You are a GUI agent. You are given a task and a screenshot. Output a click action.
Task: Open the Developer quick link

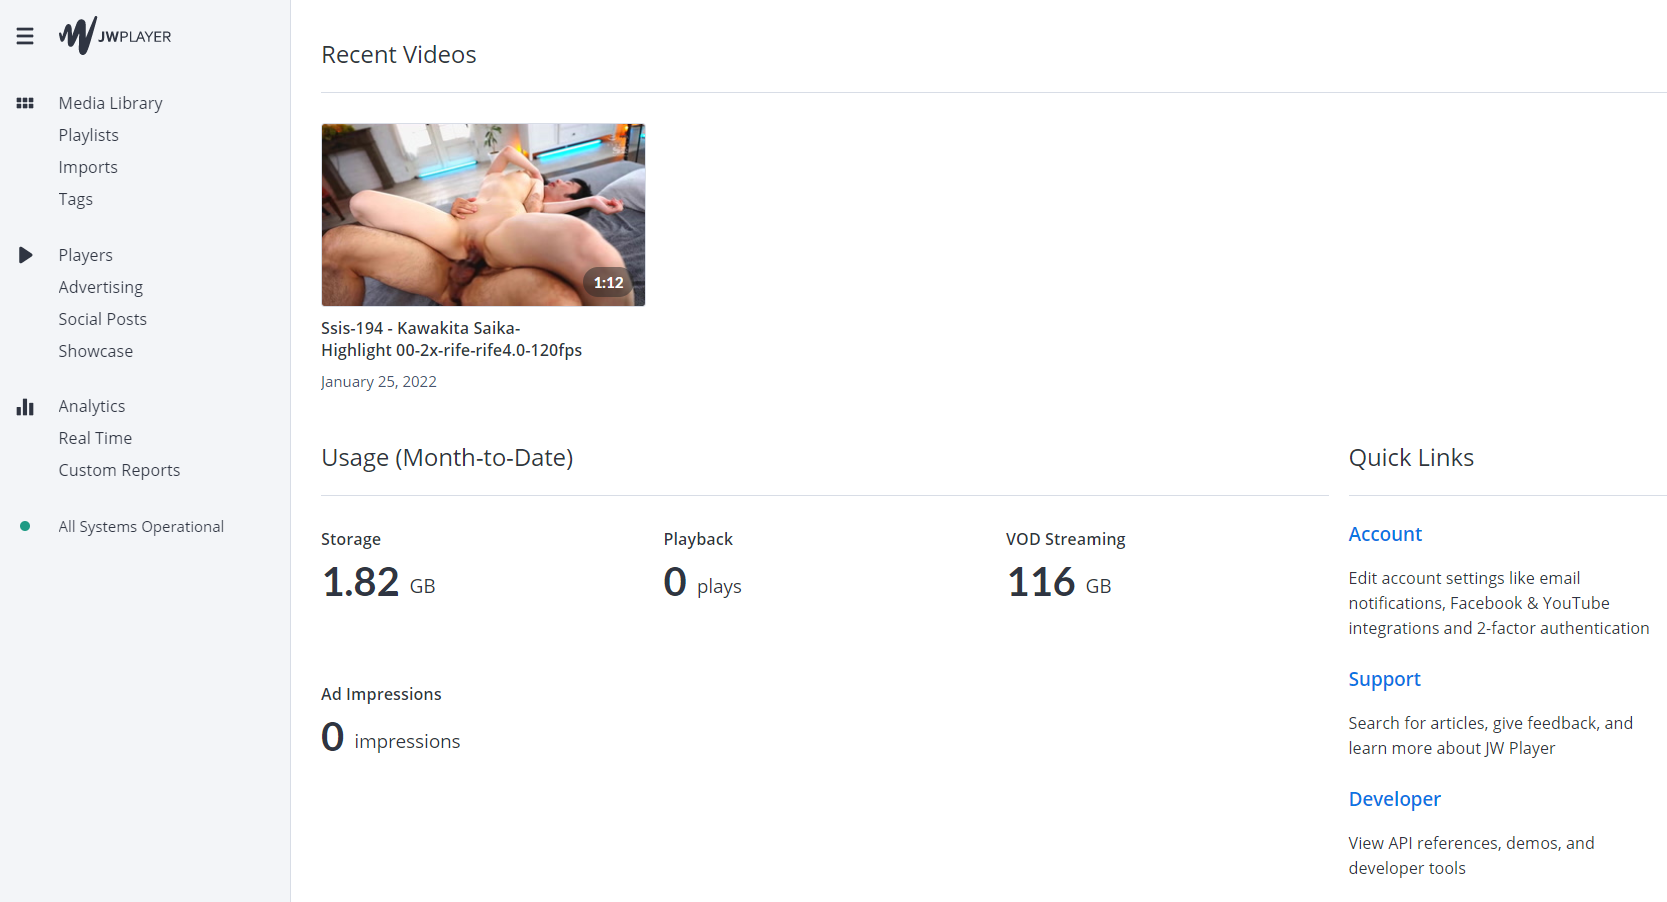pyautogui.click(x=1394, y=799)
